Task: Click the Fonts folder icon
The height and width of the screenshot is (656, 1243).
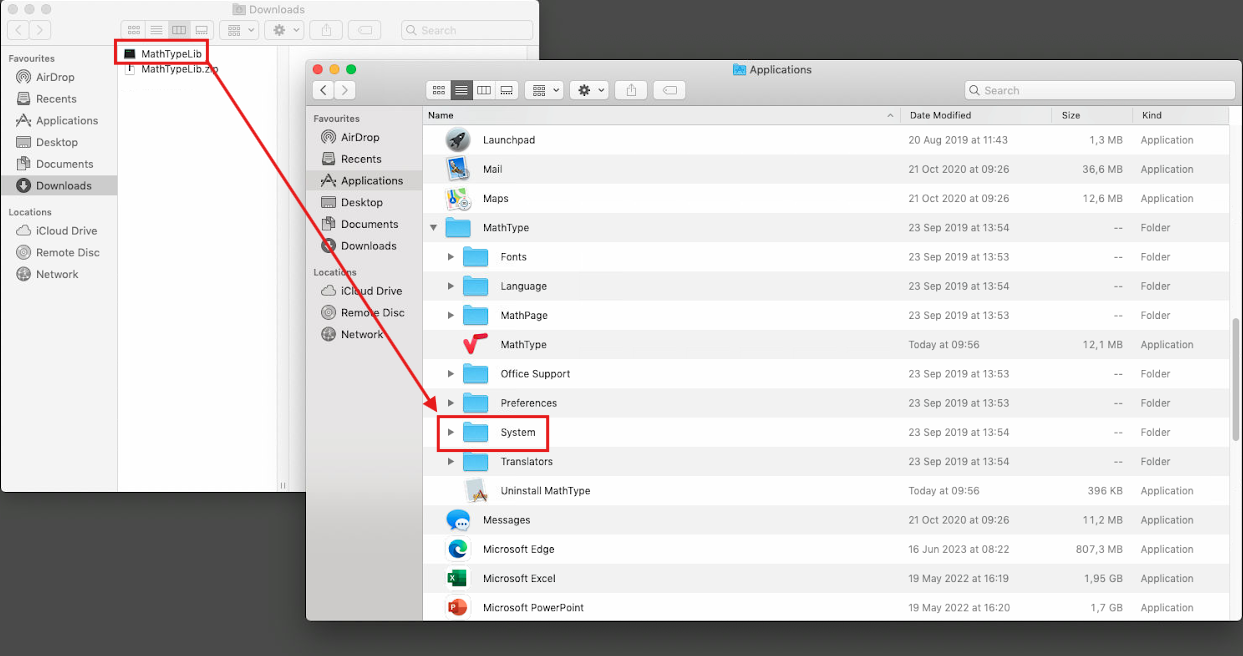Action: click(476, 257)
